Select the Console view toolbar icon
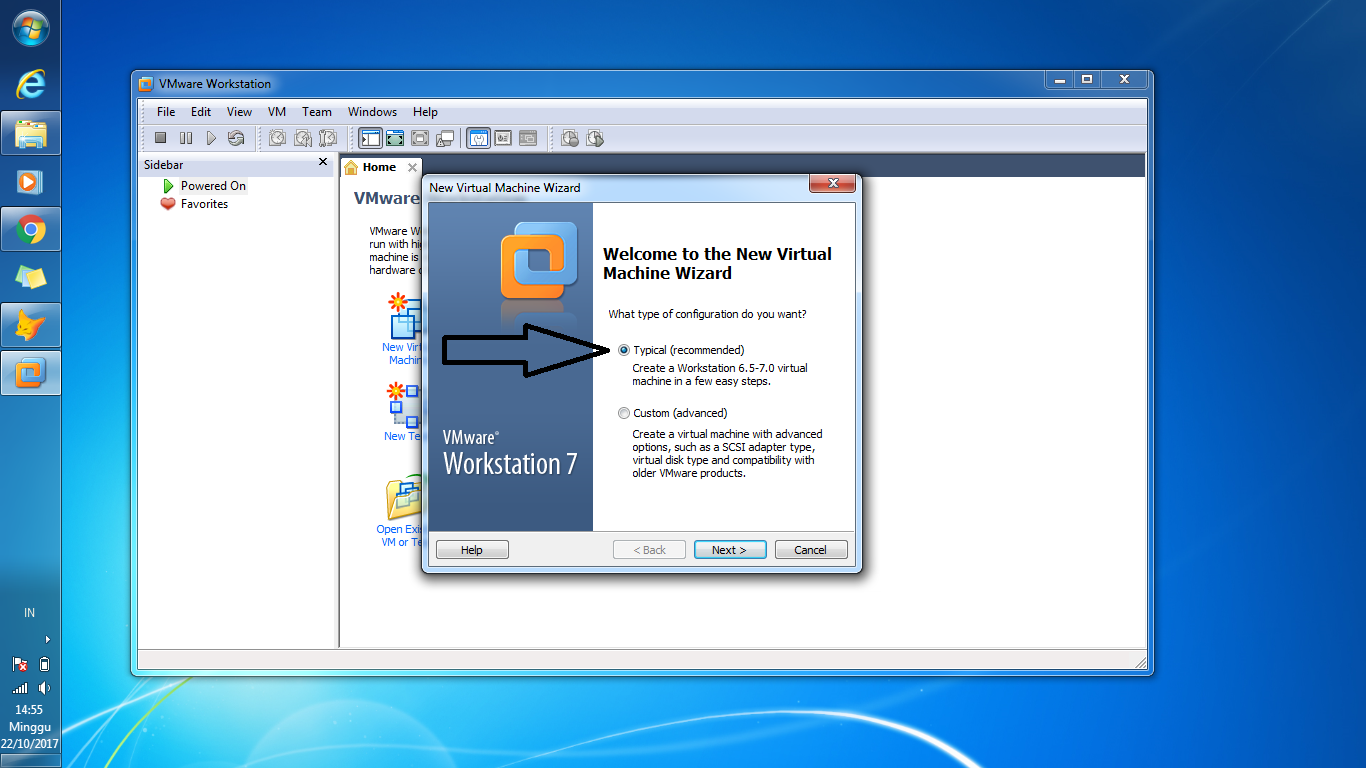The width and height of the screenshot is (1366, 768). [528, 138]
